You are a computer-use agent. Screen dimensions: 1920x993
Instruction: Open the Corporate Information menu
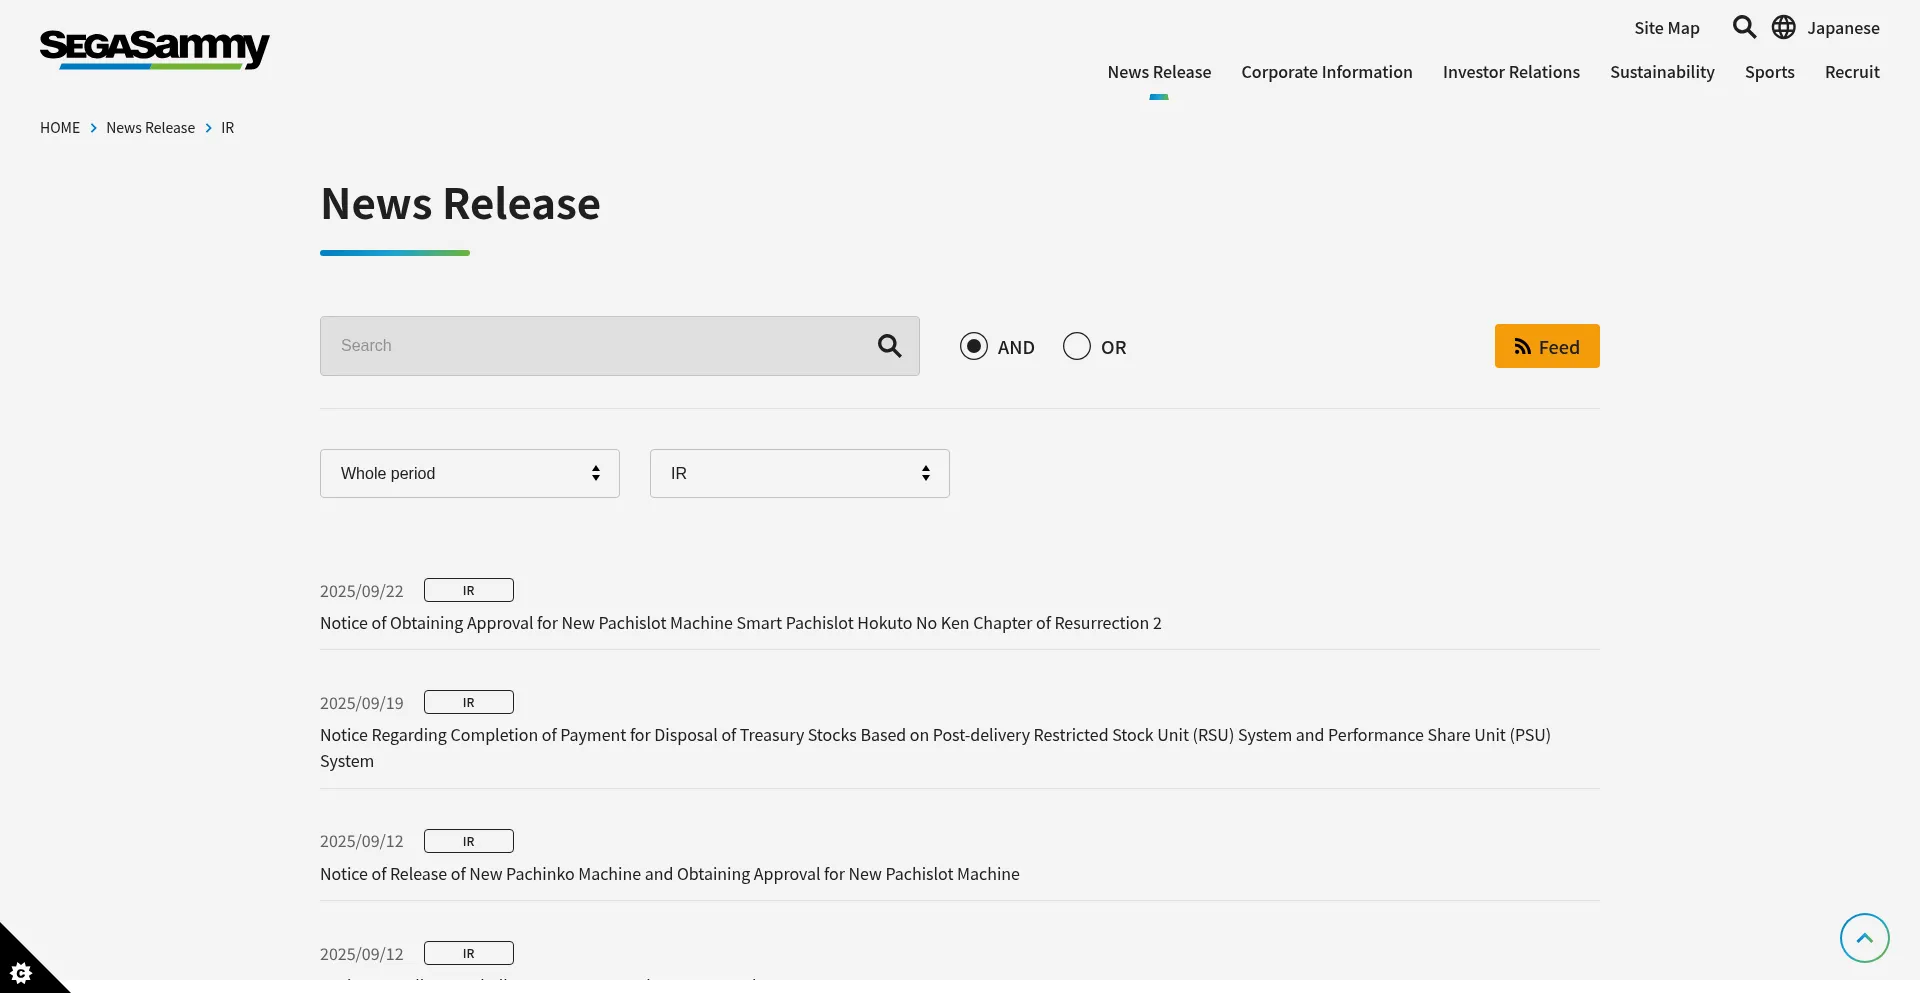1327,72
